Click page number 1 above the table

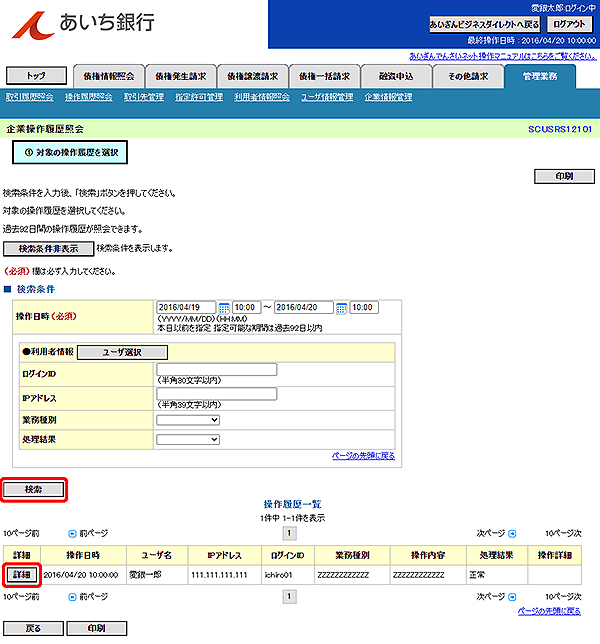(x=290, y=533)
